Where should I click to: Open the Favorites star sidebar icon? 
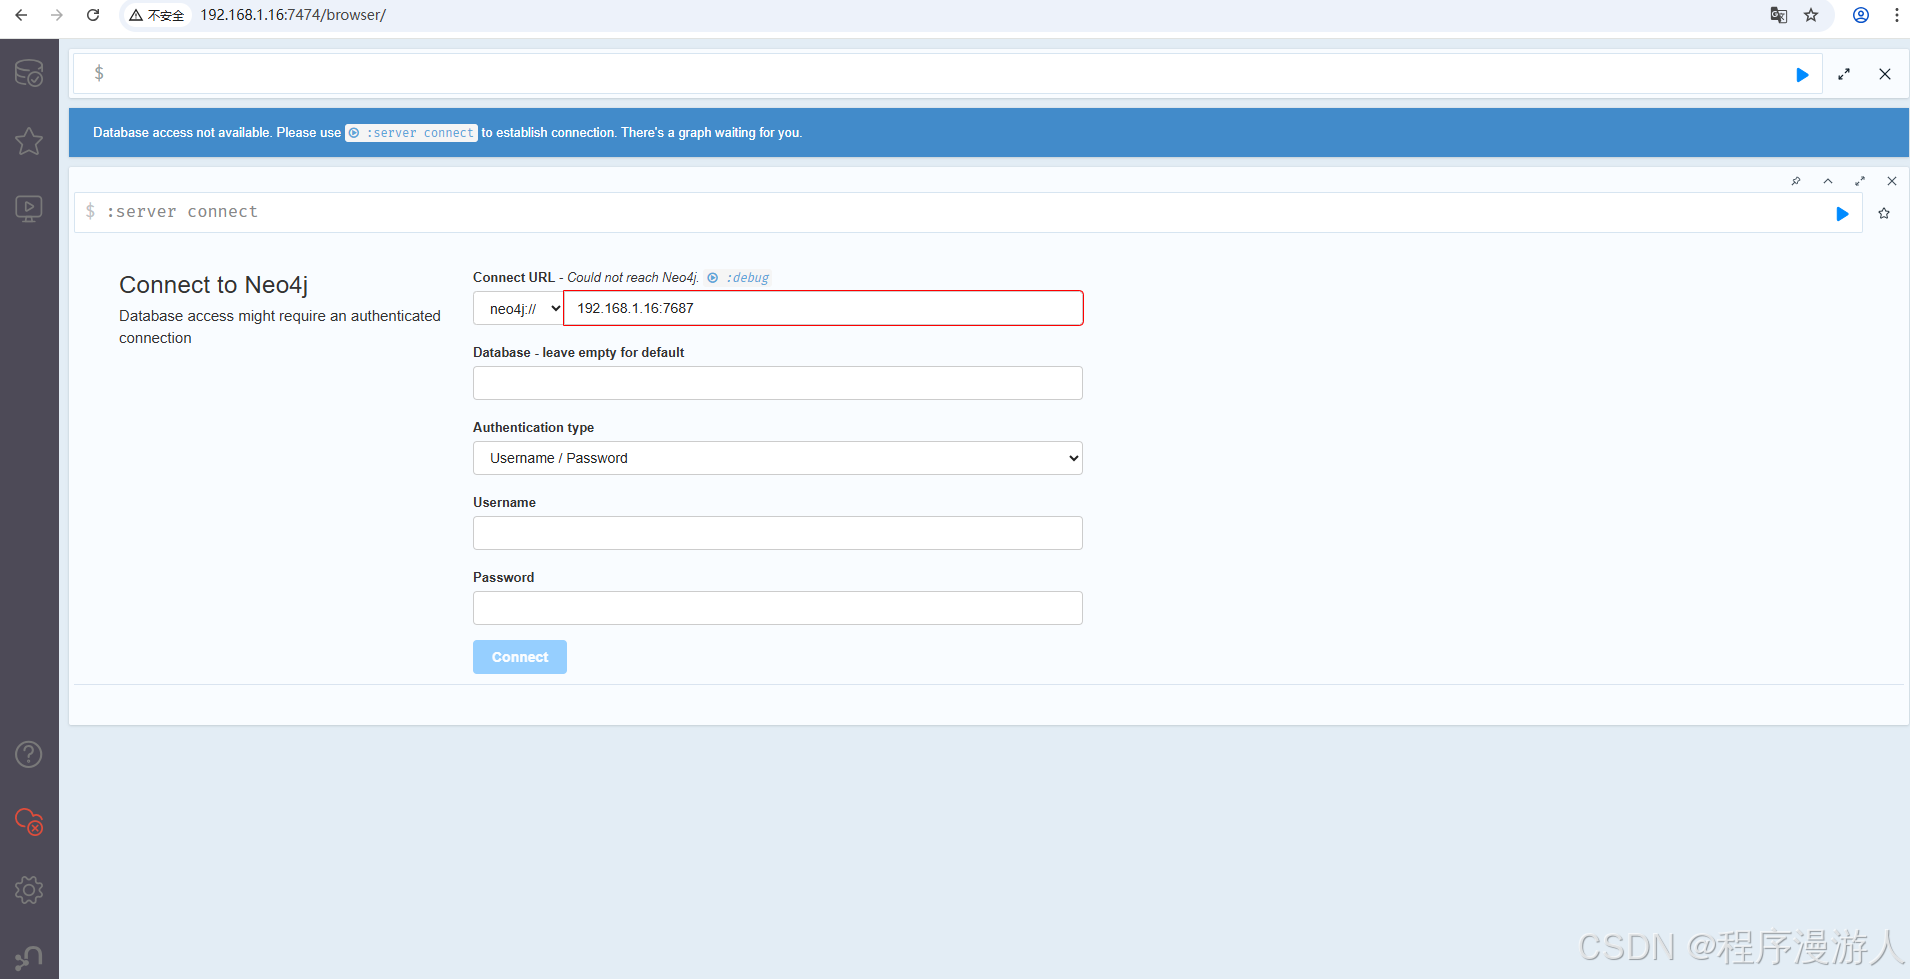pyautogui.click(x=29, y=141)
